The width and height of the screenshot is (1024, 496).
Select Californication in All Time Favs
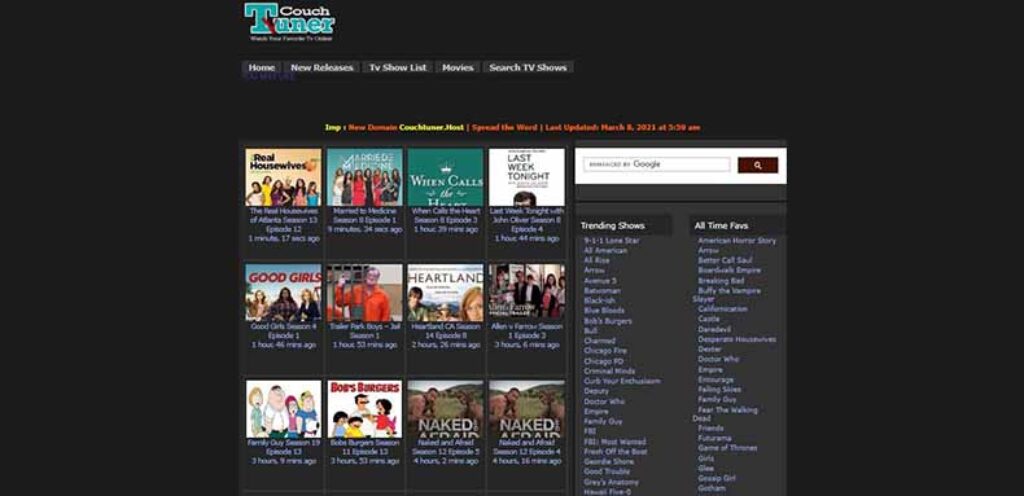(722, 309)
